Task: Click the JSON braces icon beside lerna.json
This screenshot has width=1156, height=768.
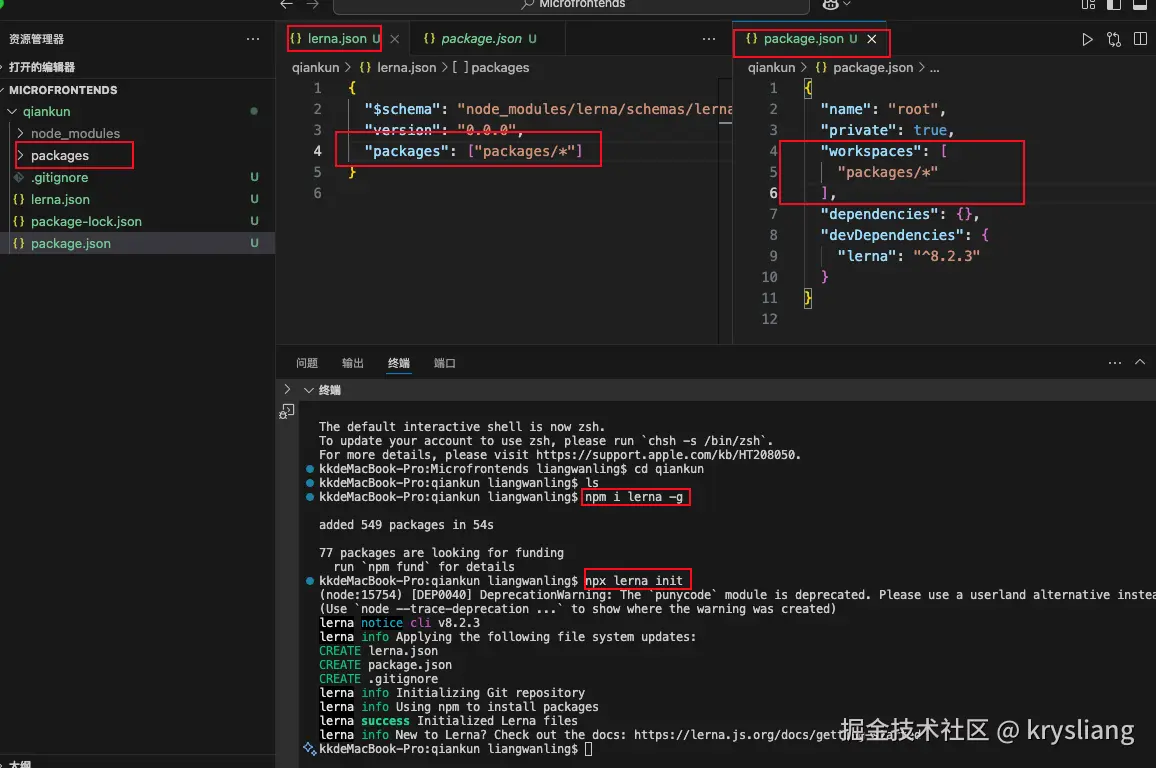Action: point(18,200)
